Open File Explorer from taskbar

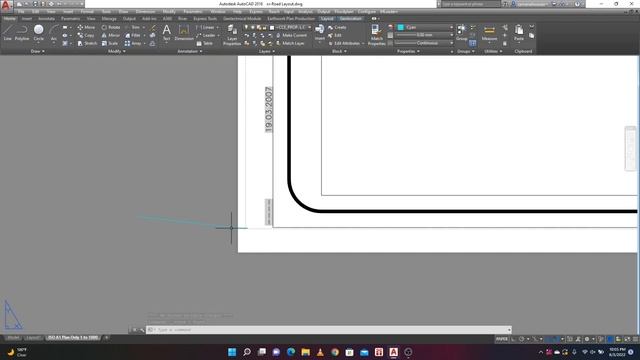tap(305, 352)
